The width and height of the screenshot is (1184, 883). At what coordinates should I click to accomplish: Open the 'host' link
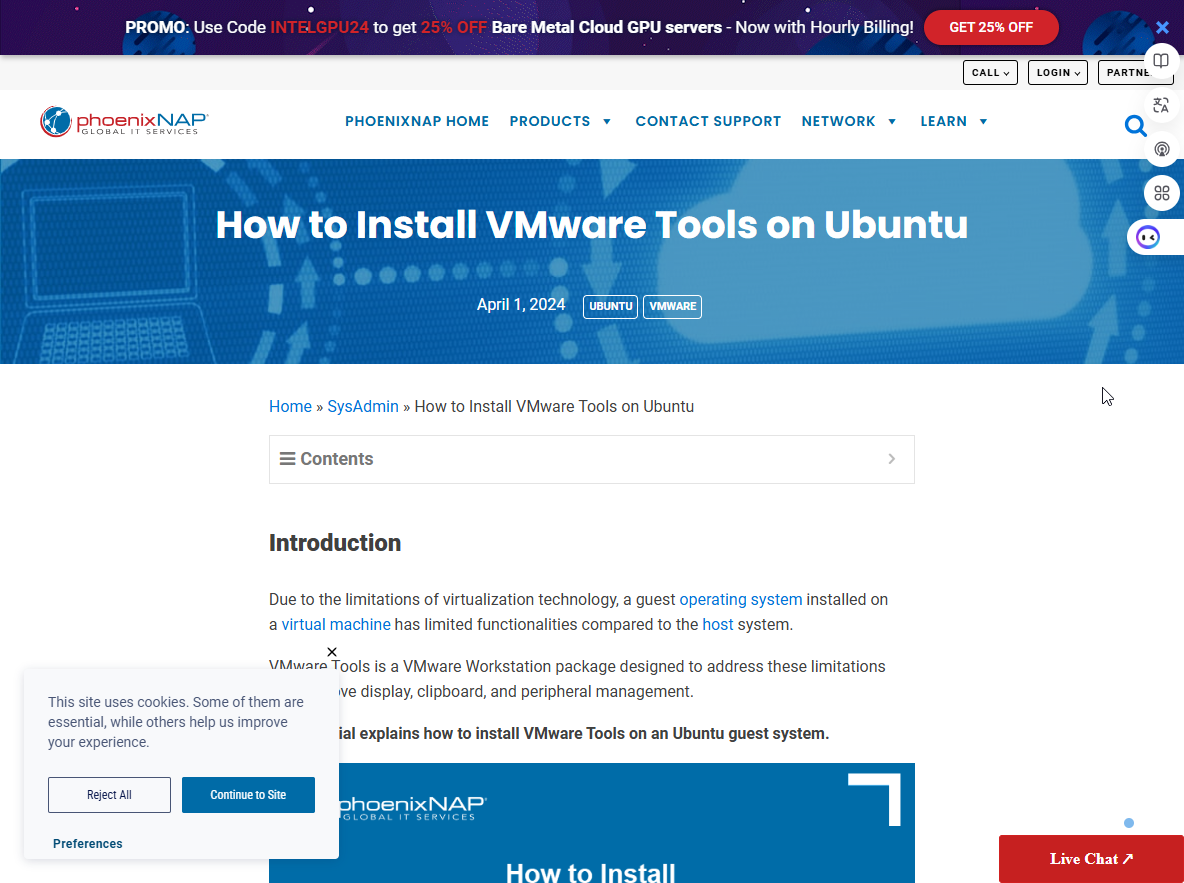pyautogui.click(x=717, y=625)
